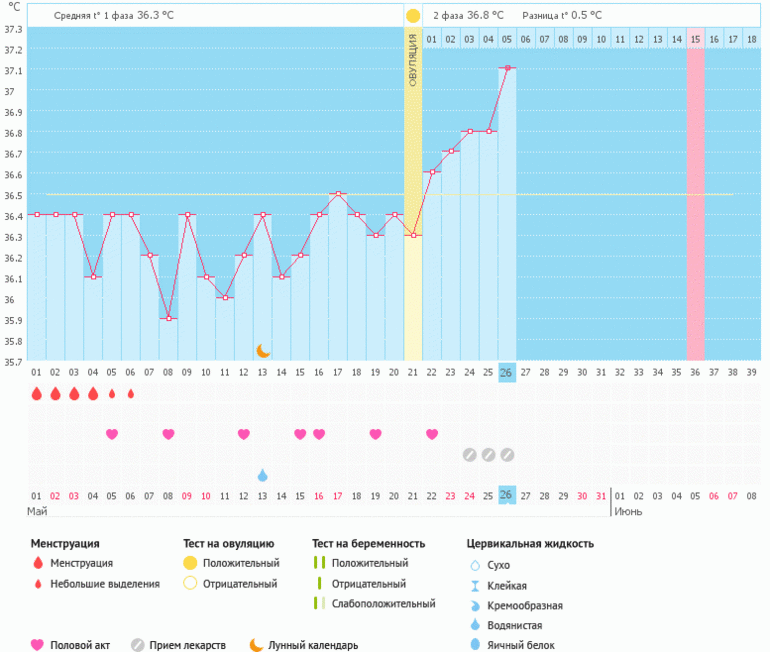Click the yellow sun icon above the ovulation column

[x=413, y=16]
